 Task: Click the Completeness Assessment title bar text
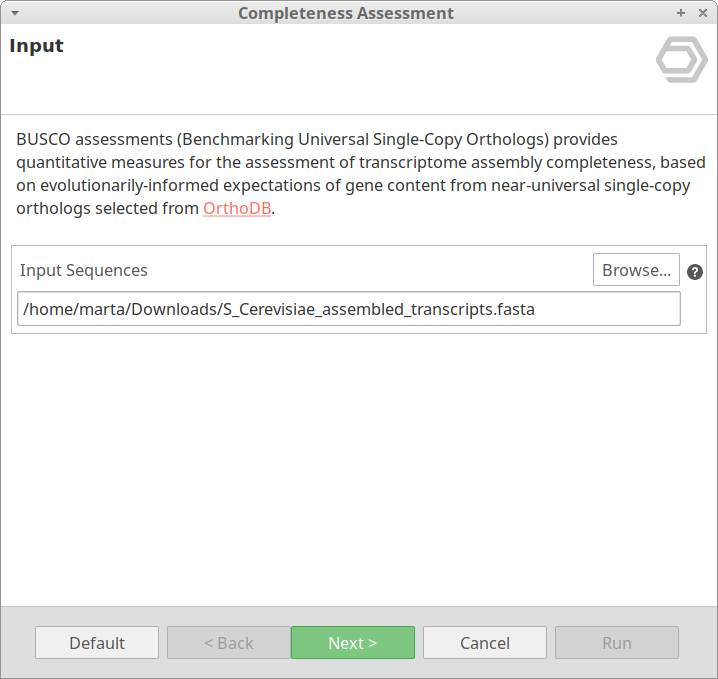[x=346, y=13]
